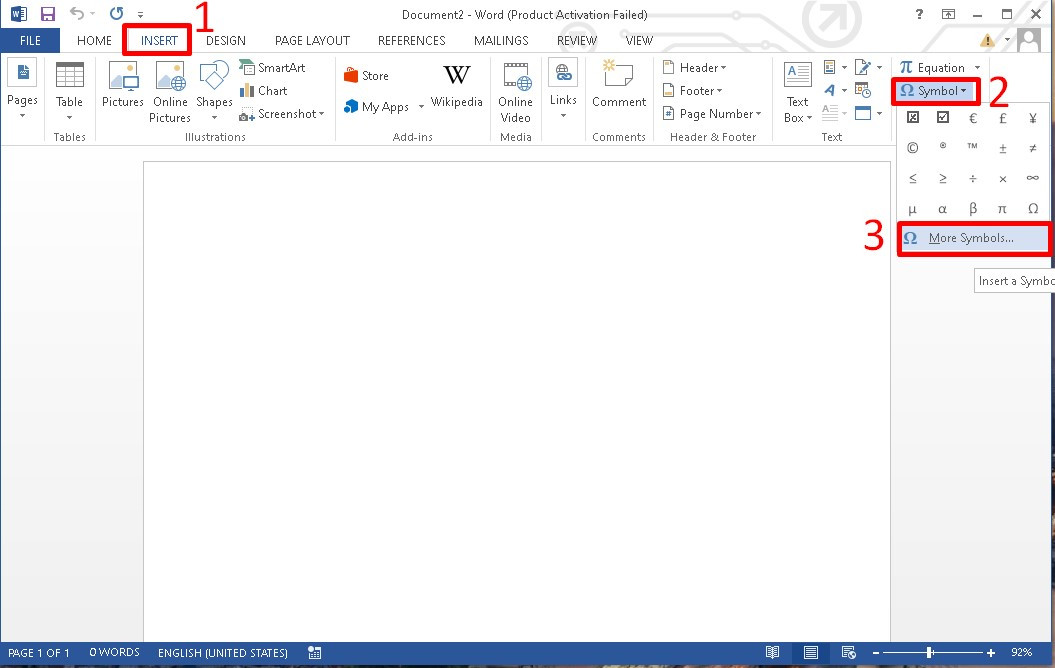This screenshot has height=668, width=1055.
Task: Switch to the Page Layout tab
Action: [312, 41]
